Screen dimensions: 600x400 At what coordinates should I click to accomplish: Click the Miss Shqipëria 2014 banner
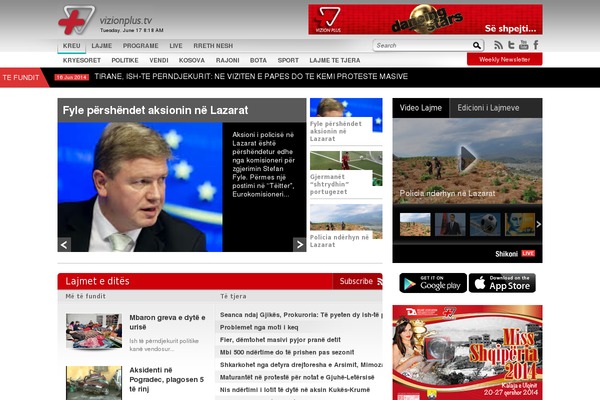pos(467,353)
